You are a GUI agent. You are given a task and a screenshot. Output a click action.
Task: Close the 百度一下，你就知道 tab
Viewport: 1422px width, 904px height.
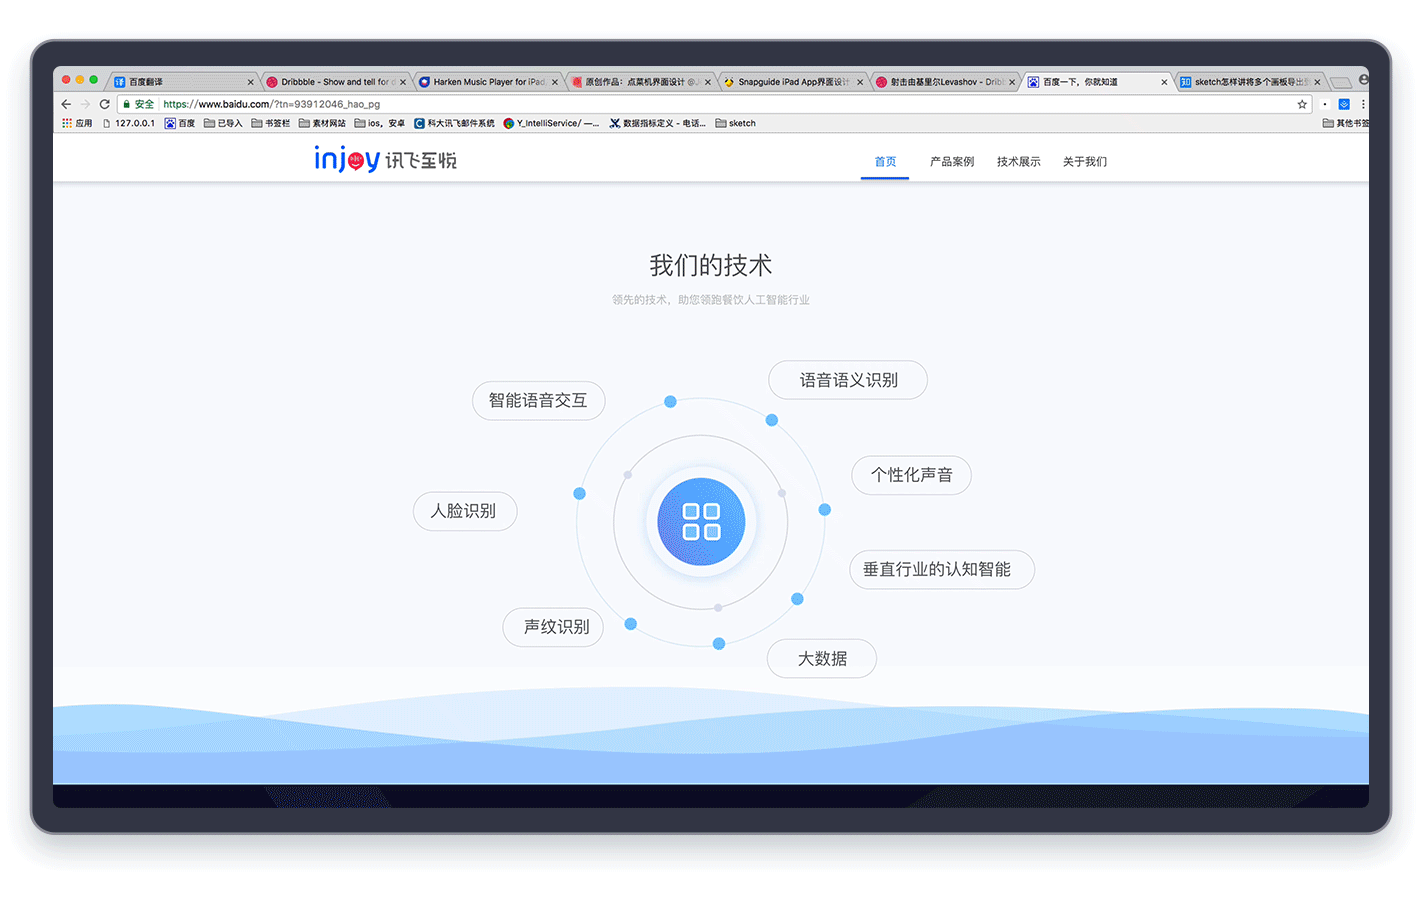[1164, 82]
